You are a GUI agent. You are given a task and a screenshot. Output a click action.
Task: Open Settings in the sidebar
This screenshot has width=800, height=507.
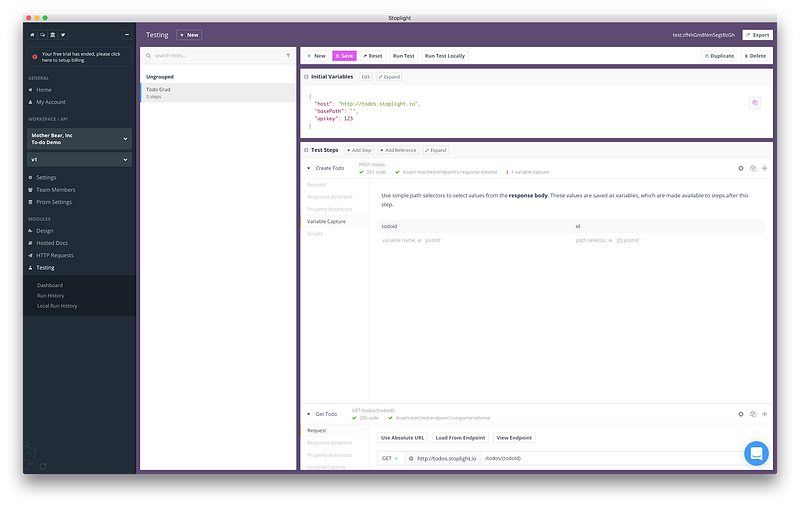pos(46,178)
